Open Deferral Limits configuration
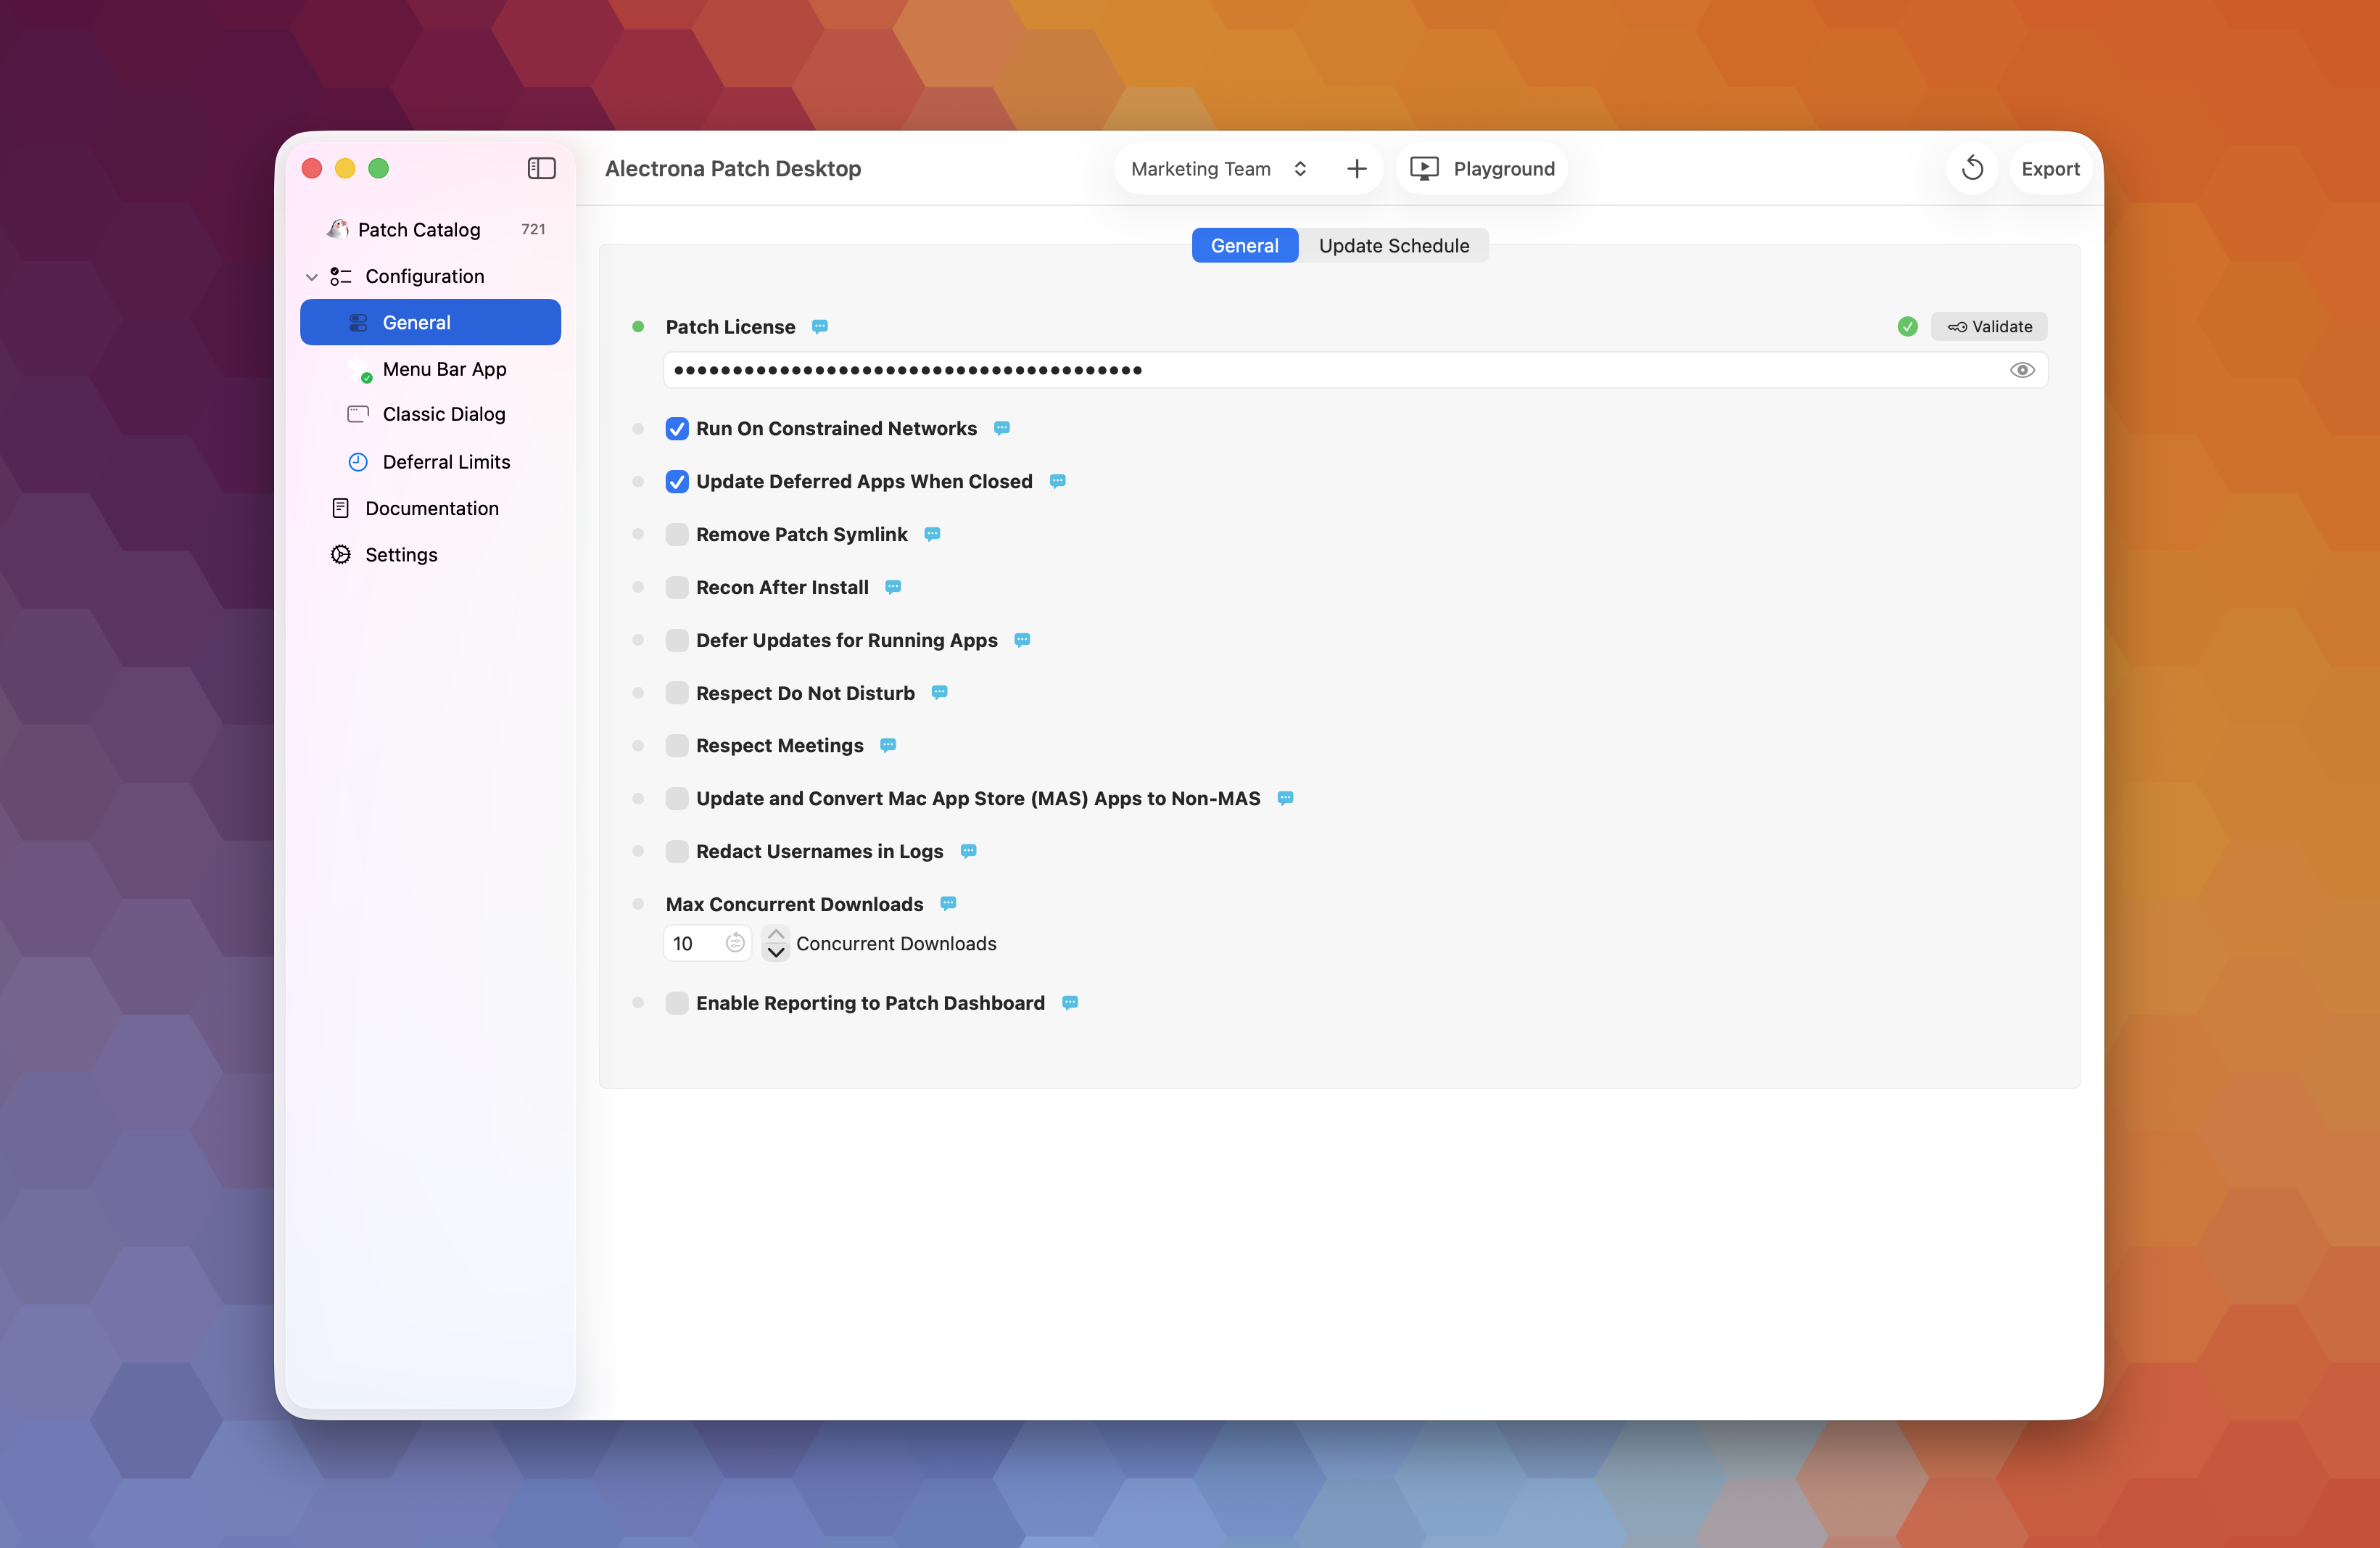This screenshot has width=2380, height=1548. [430, 461]
